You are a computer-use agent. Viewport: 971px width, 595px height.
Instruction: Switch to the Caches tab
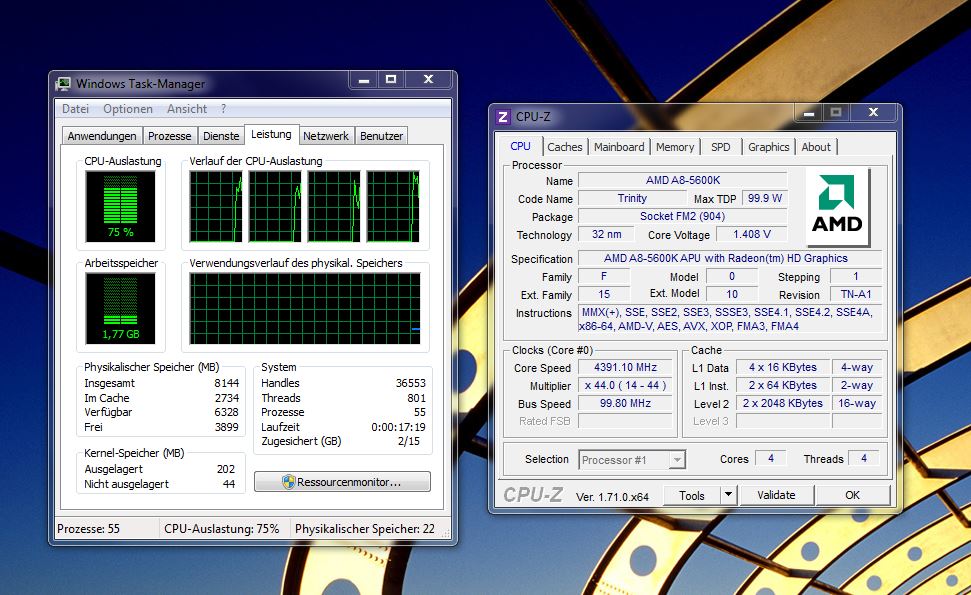(x=565, y=147)
